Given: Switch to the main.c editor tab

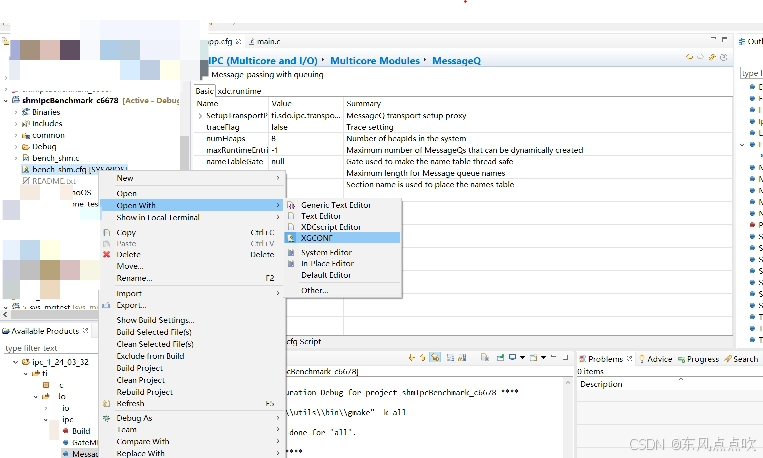Looking at the screenshot, I should tap(265, 41).
